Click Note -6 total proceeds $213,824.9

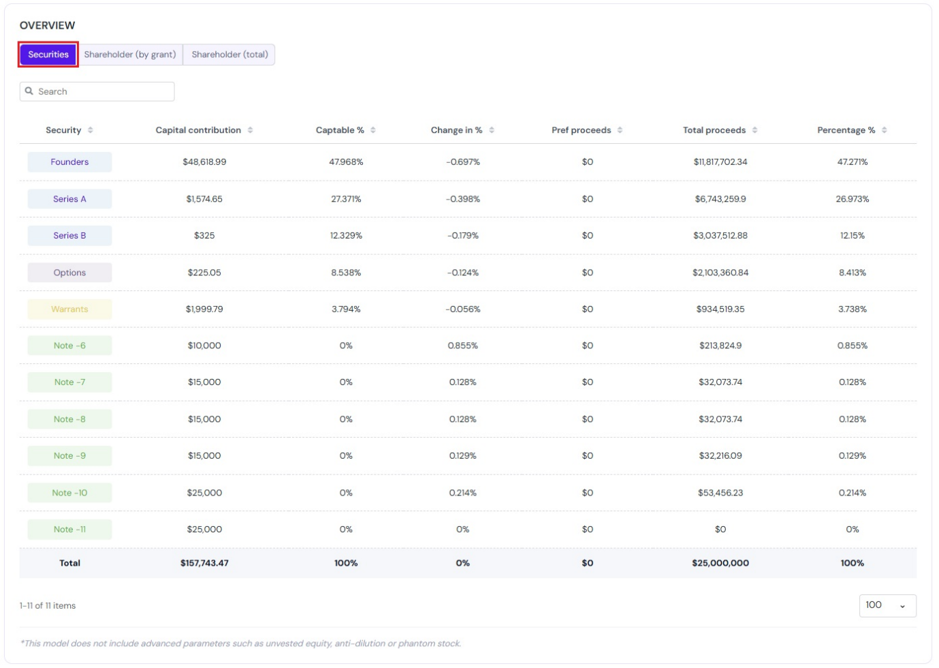point(720,346)
